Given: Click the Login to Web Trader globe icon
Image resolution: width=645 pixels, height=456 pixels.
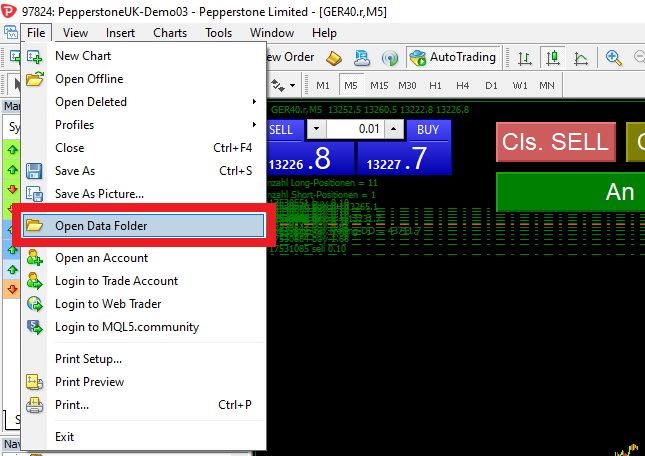Looking at the screenshot, I should pyautogui.click(x=35, y=304).
